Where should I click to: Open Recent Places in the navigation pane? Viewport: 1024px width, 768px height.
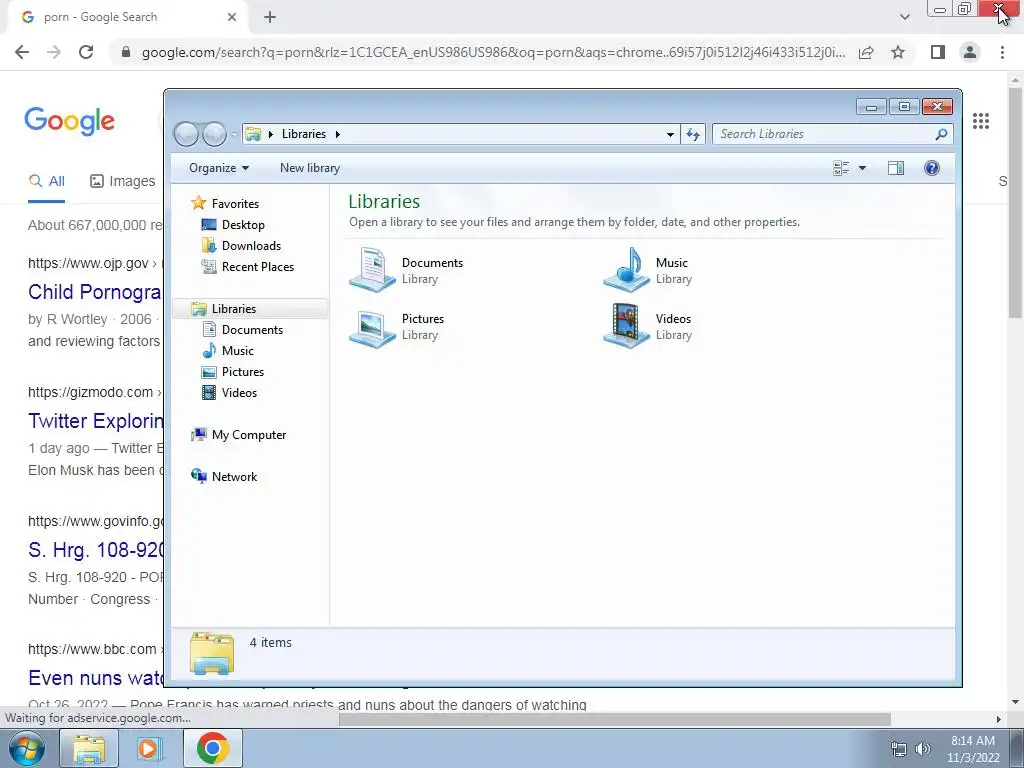tap(258, 266)
